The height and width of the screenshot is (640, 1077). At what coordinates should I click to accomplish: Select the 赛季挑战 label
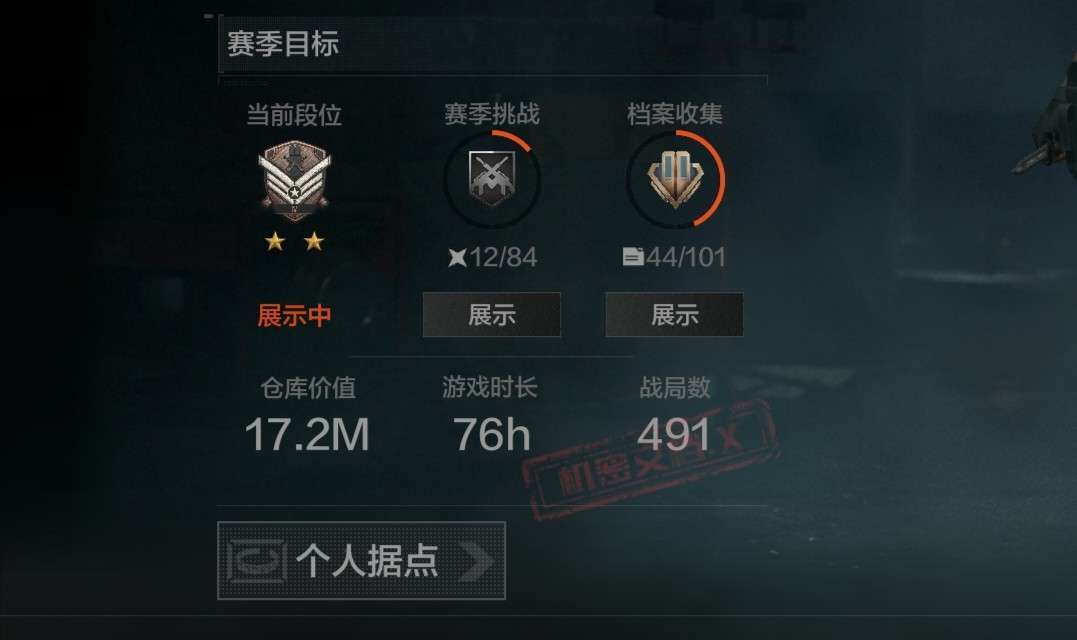coord(492,114)
